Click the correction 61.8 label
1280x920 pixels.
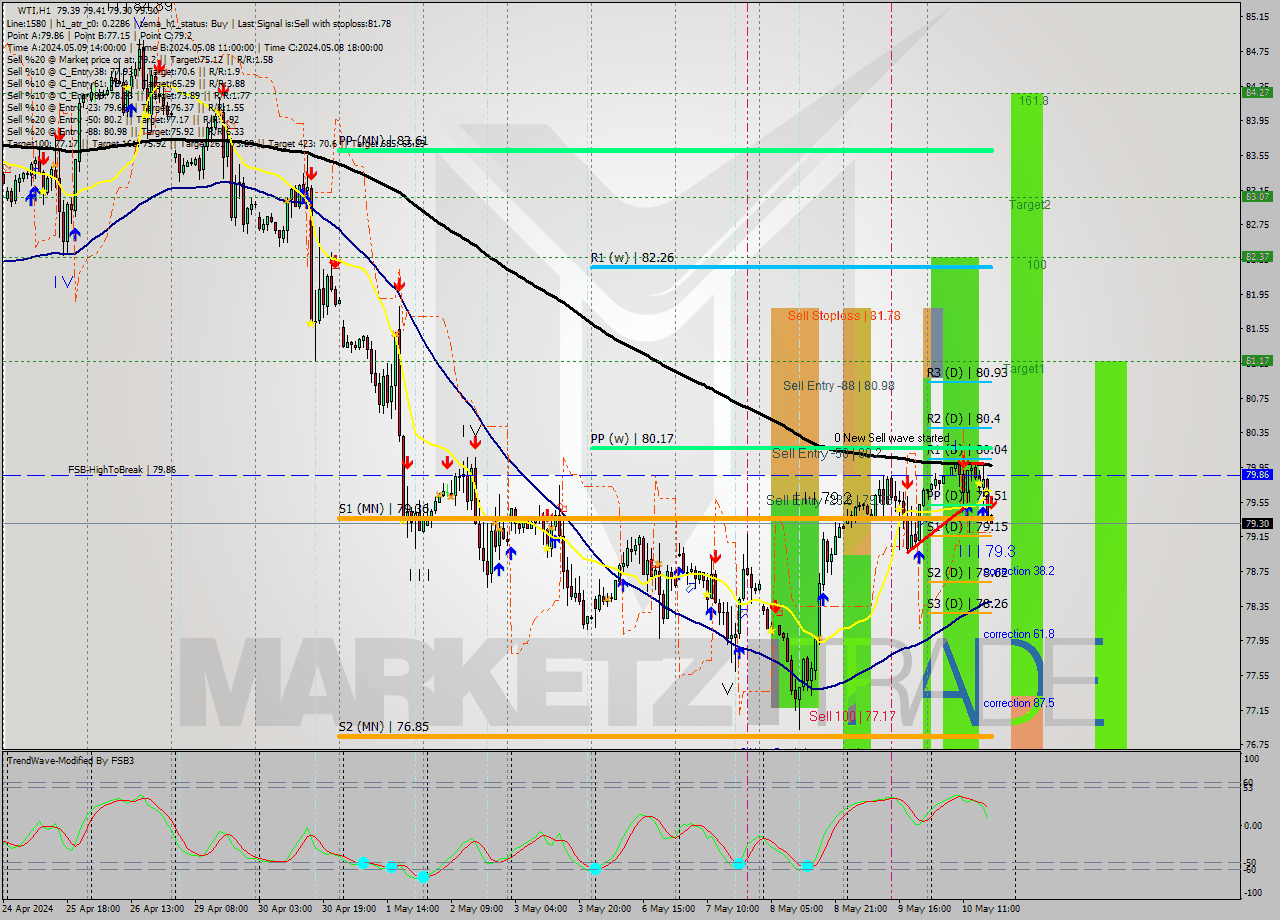click(x=1018, y=634)
